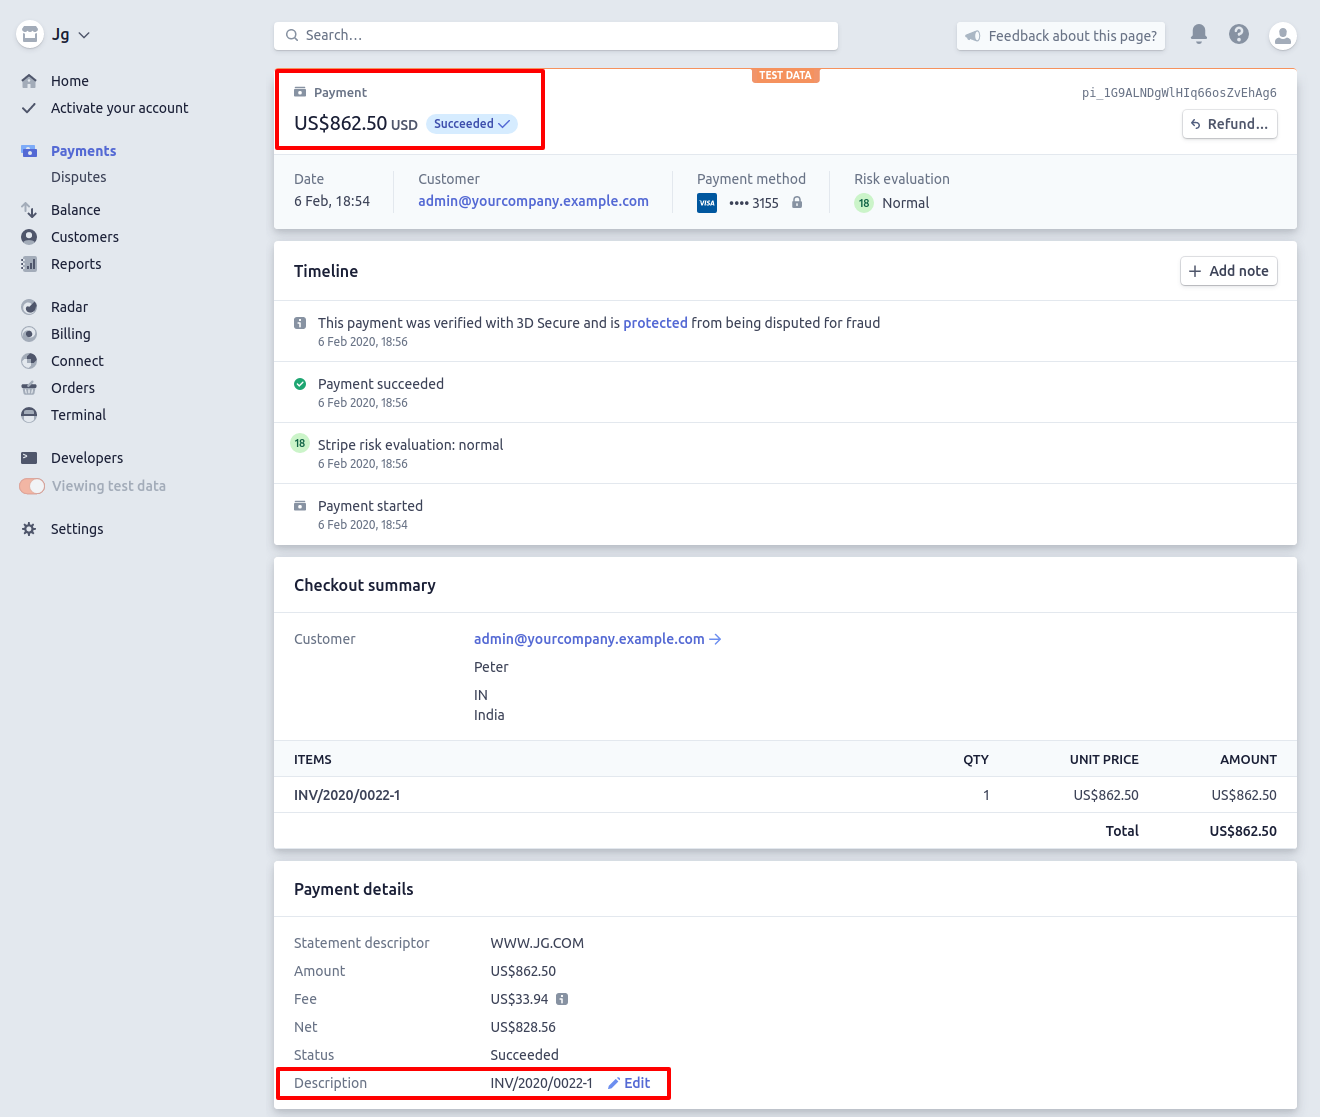1320x1117 pixels.
Task: Open Customers from the sidebar
Action: (x=84, y=237)
